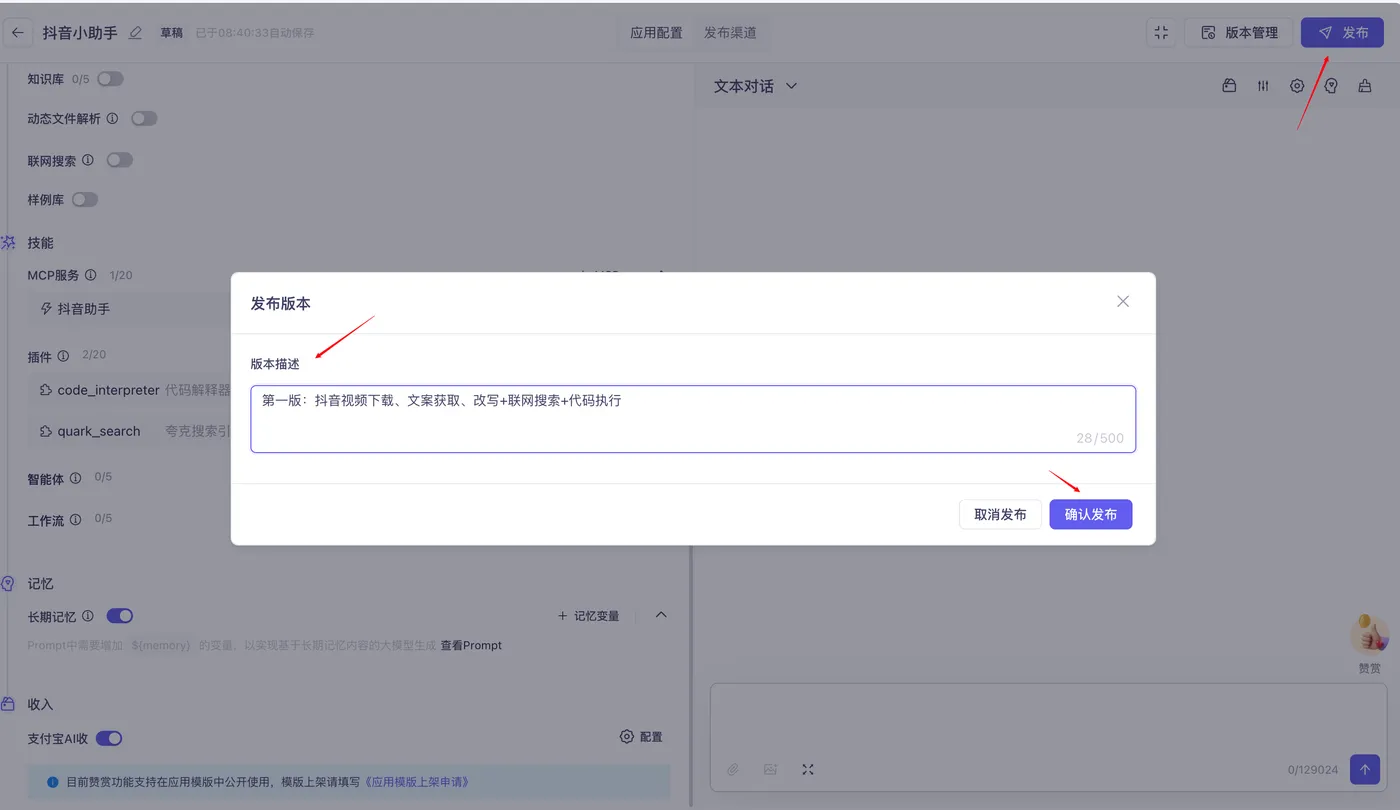
Task: Click the info icon next to 联网搜索
Action: click(88, 160)
